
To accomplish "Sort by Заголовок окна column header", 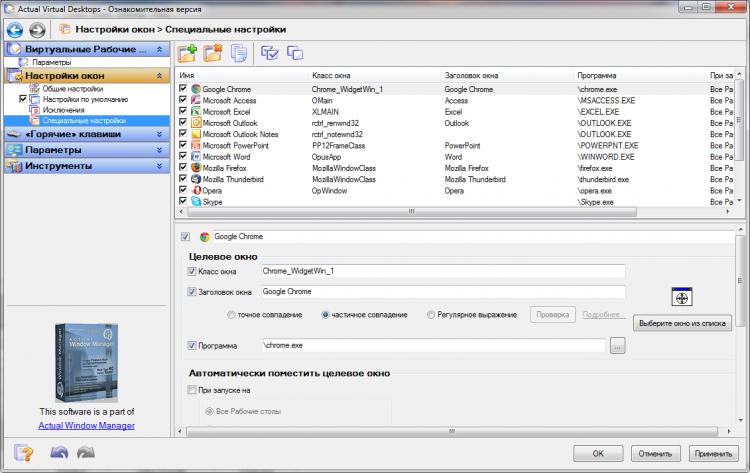I will [507, 76].
